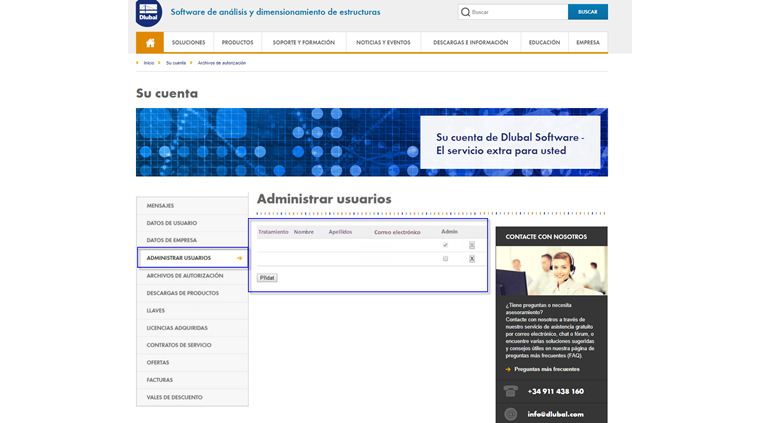Image resolution: width=760 pixels, height=423 pixels.
Task: Open Datos de usuario in sidebar
Action: click(192, 223)
